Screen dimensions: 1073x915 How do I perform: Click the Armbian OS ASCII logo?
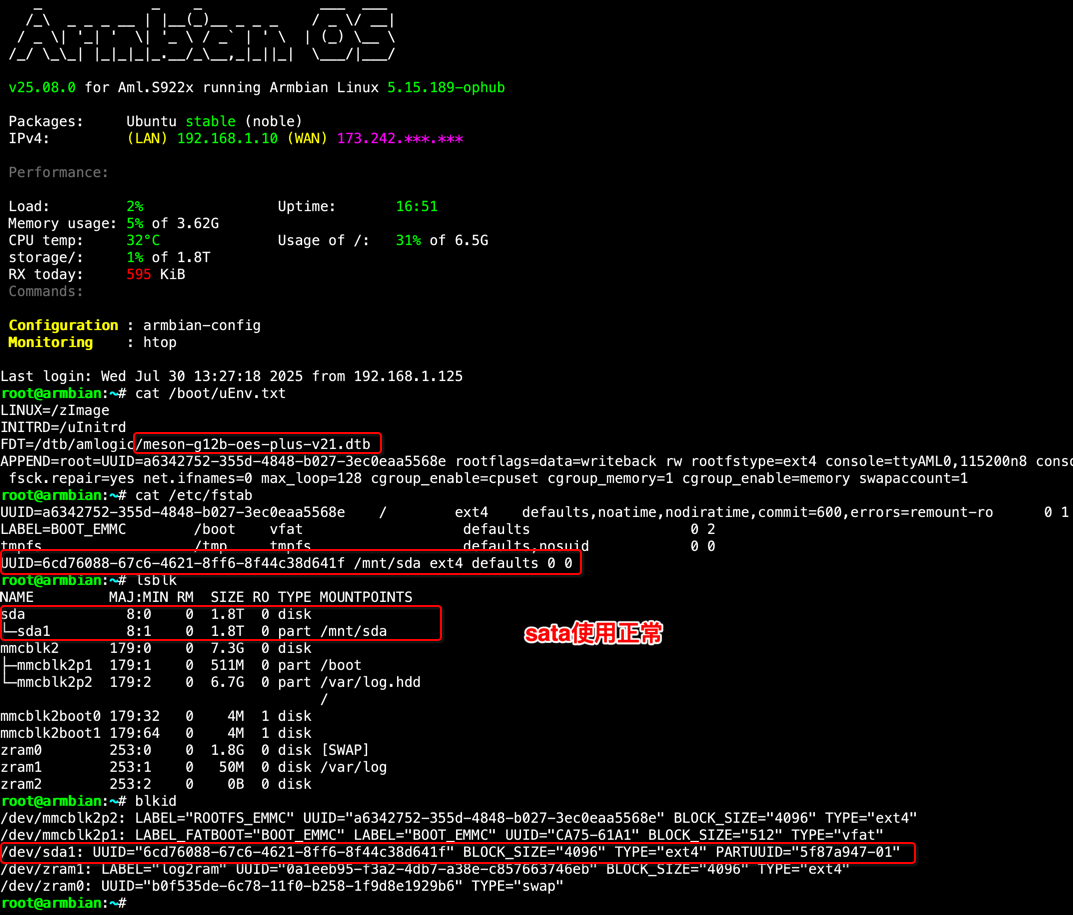click(200, 35)
